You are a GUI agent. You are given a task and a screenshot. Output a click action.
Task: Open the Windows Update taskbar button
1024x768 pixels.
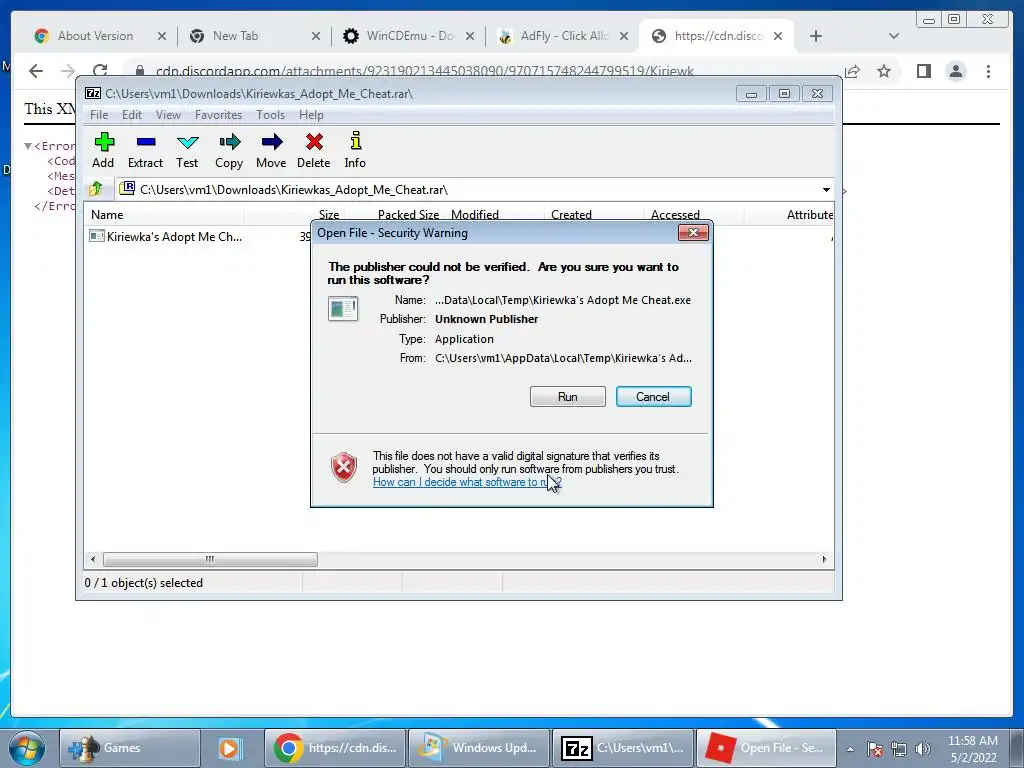pos(479,748)
